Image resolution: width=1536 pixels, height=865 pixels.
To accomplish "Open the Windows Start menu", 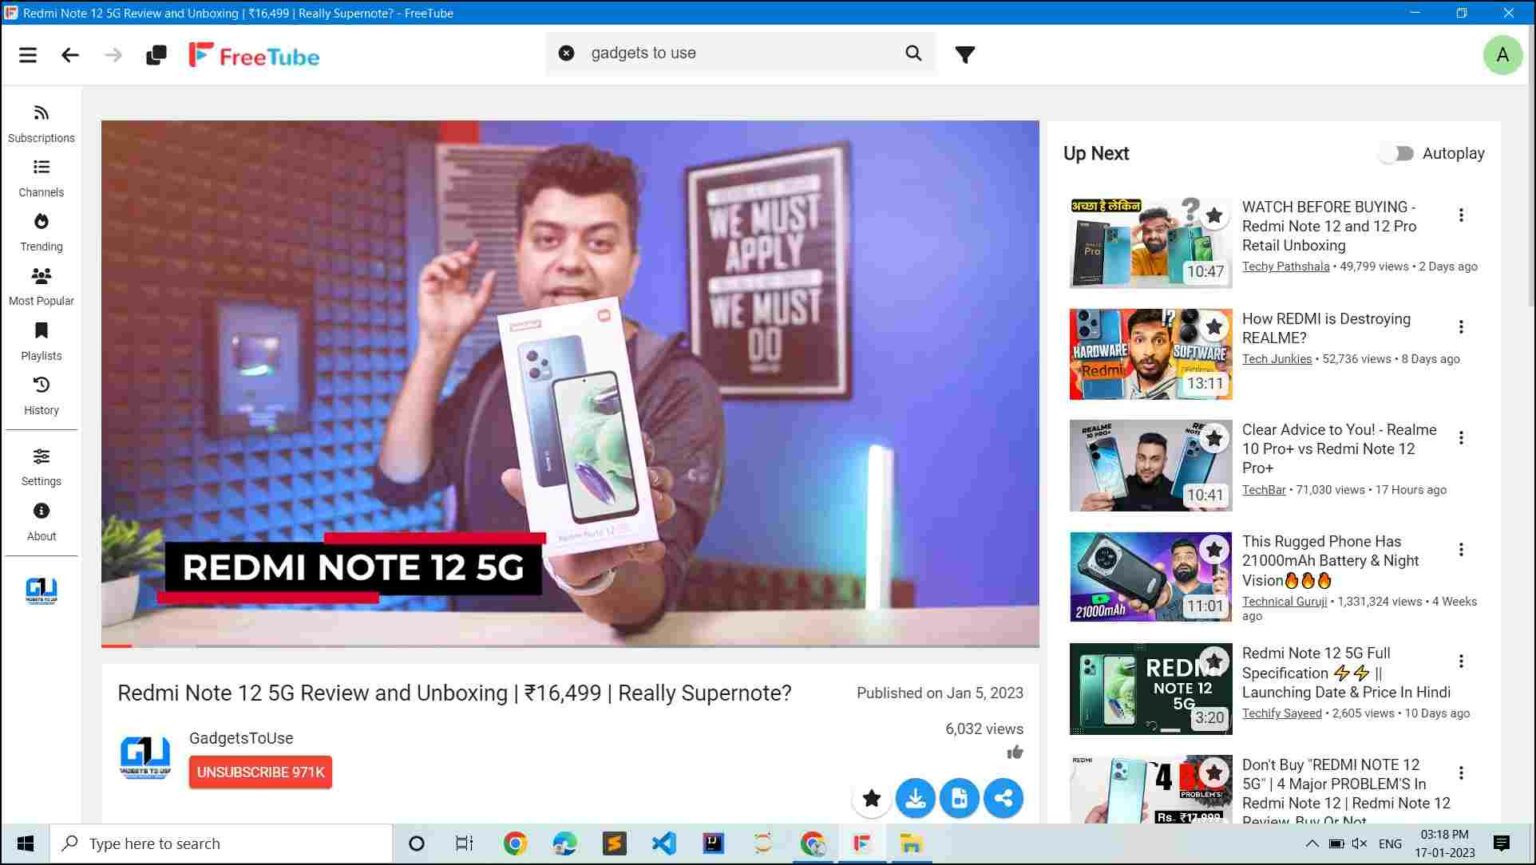I will pos(25,843).
